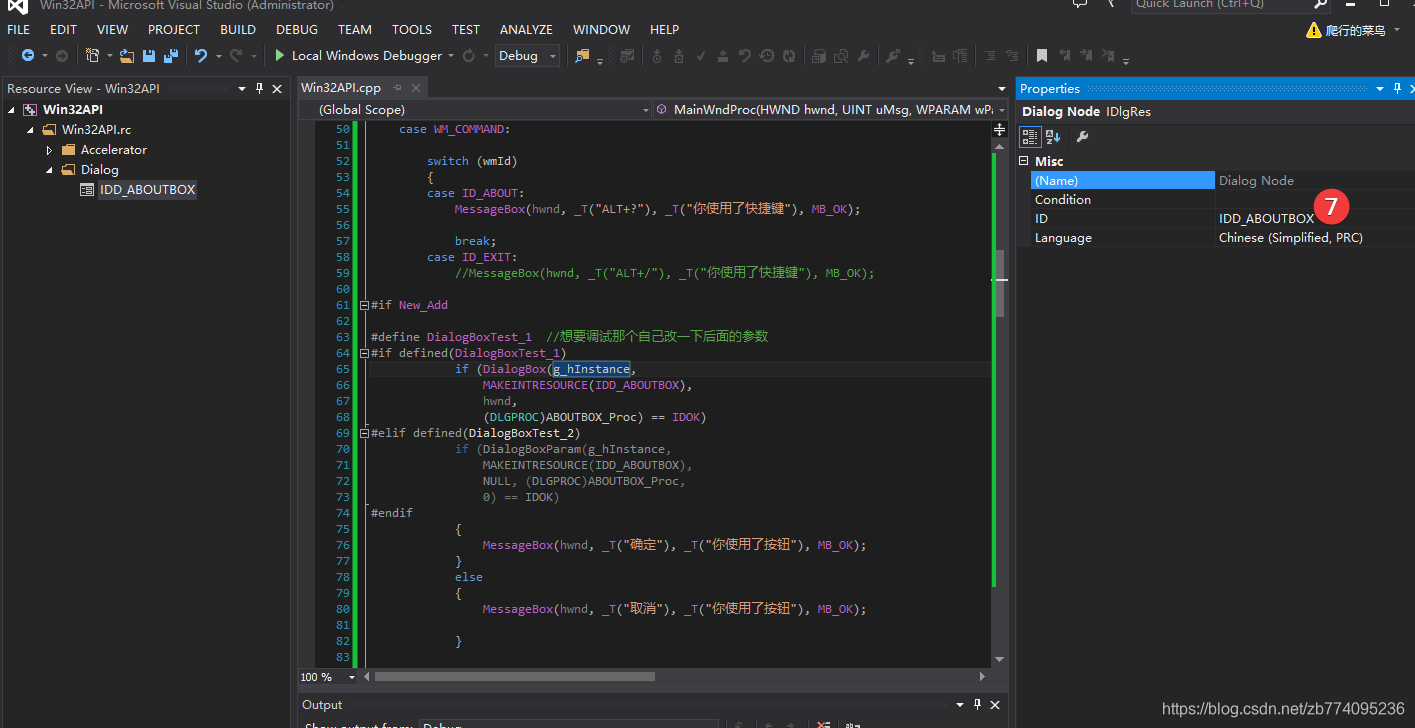Pin the Resource View panel
The image size is (1415, 728).
pyautogui.click(x=260, y=88)
